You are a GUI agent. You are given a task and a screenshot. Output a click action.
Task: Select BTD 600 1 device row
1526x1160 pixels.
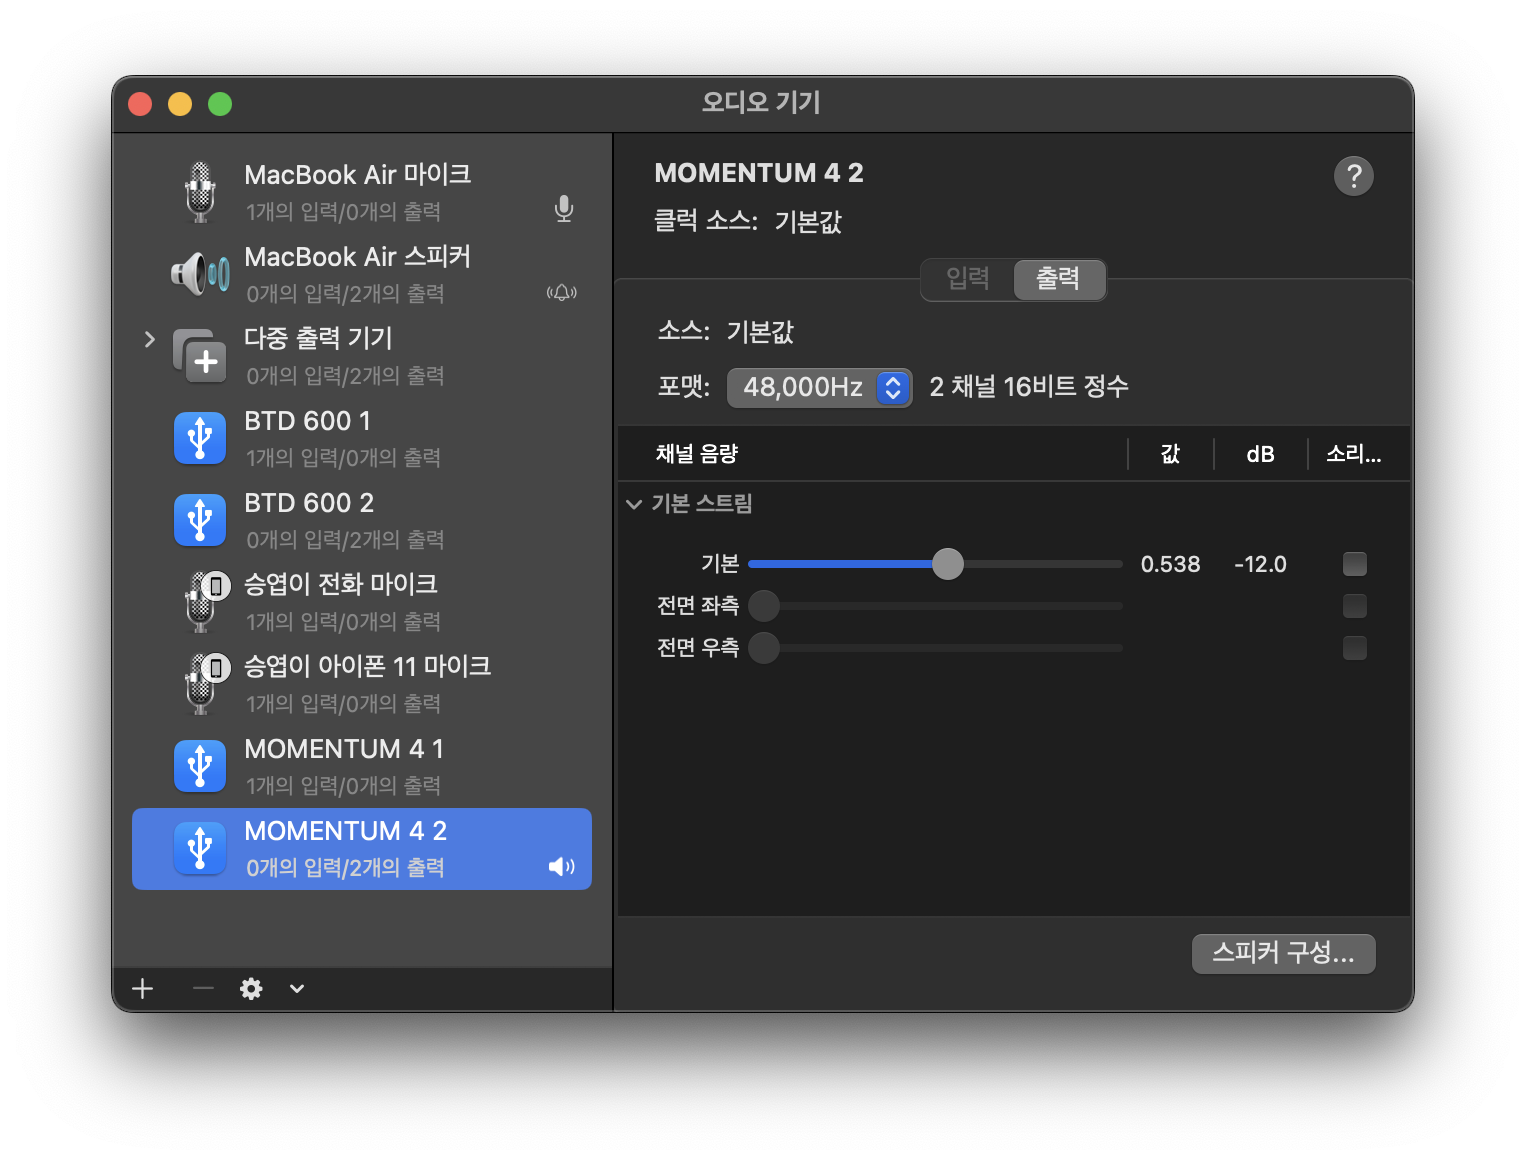tap(362, 438)
